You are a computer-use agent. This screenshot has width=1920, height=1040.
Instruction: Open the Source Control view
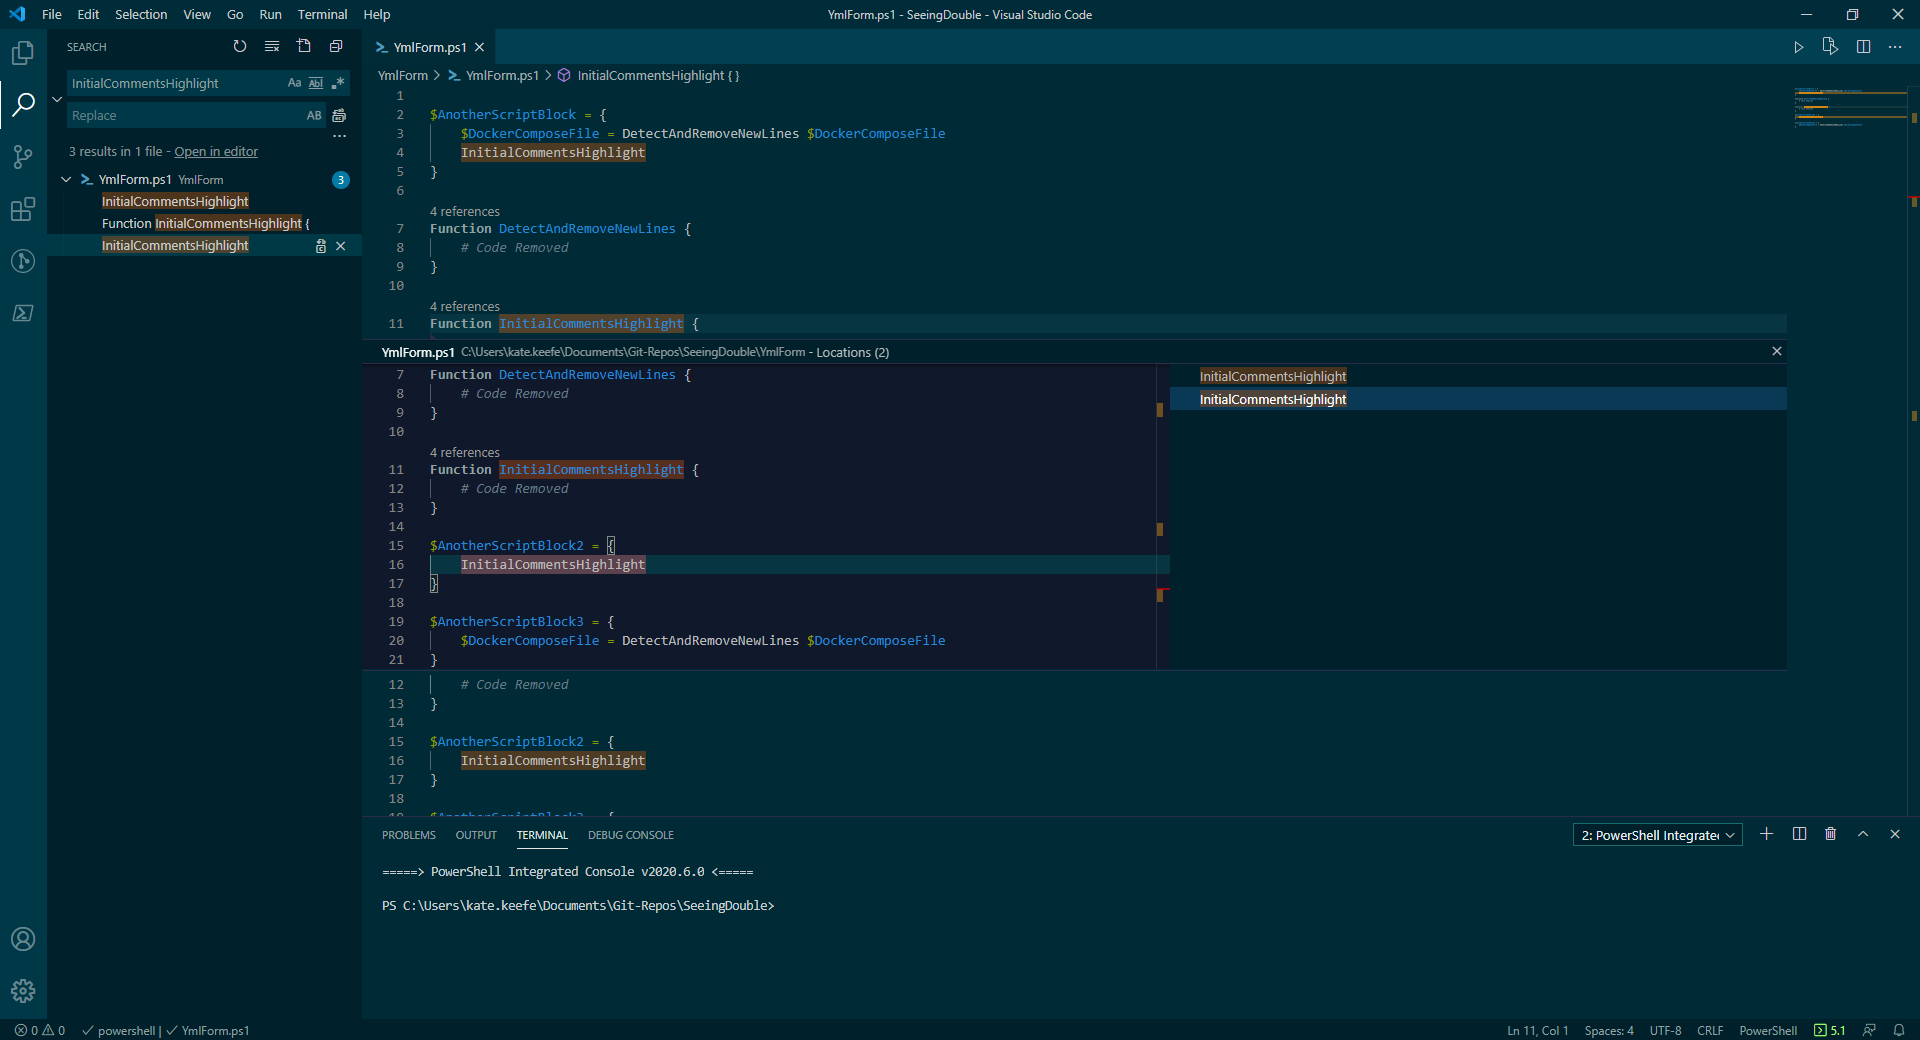tap(23, 157)
